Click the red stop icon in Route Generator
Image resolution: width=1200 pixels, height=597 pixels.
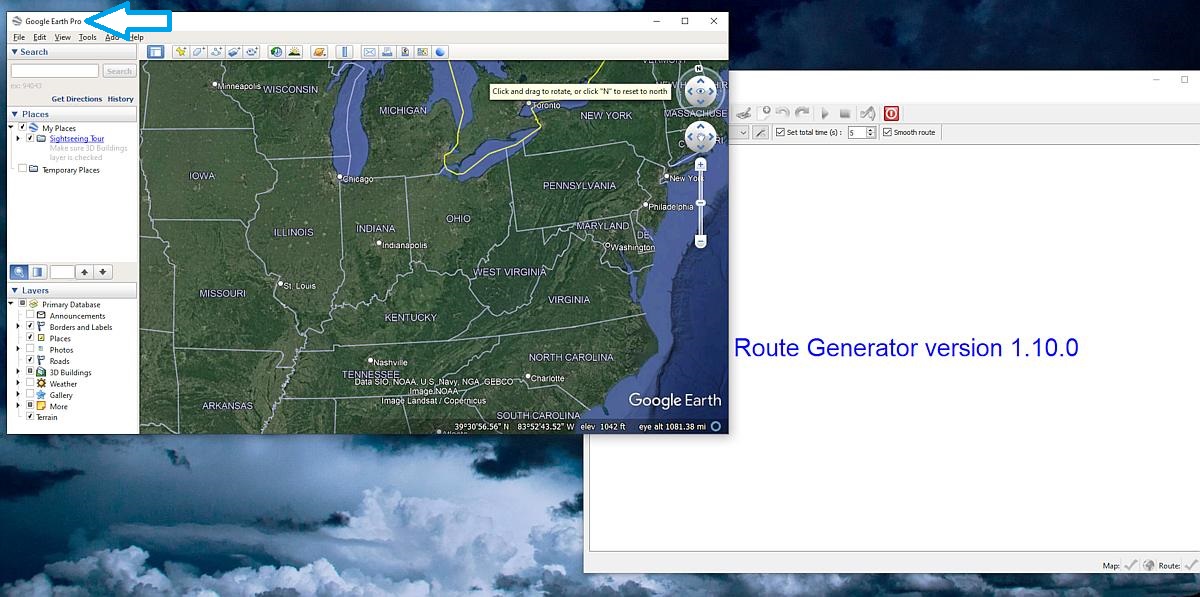click(891, 114)
